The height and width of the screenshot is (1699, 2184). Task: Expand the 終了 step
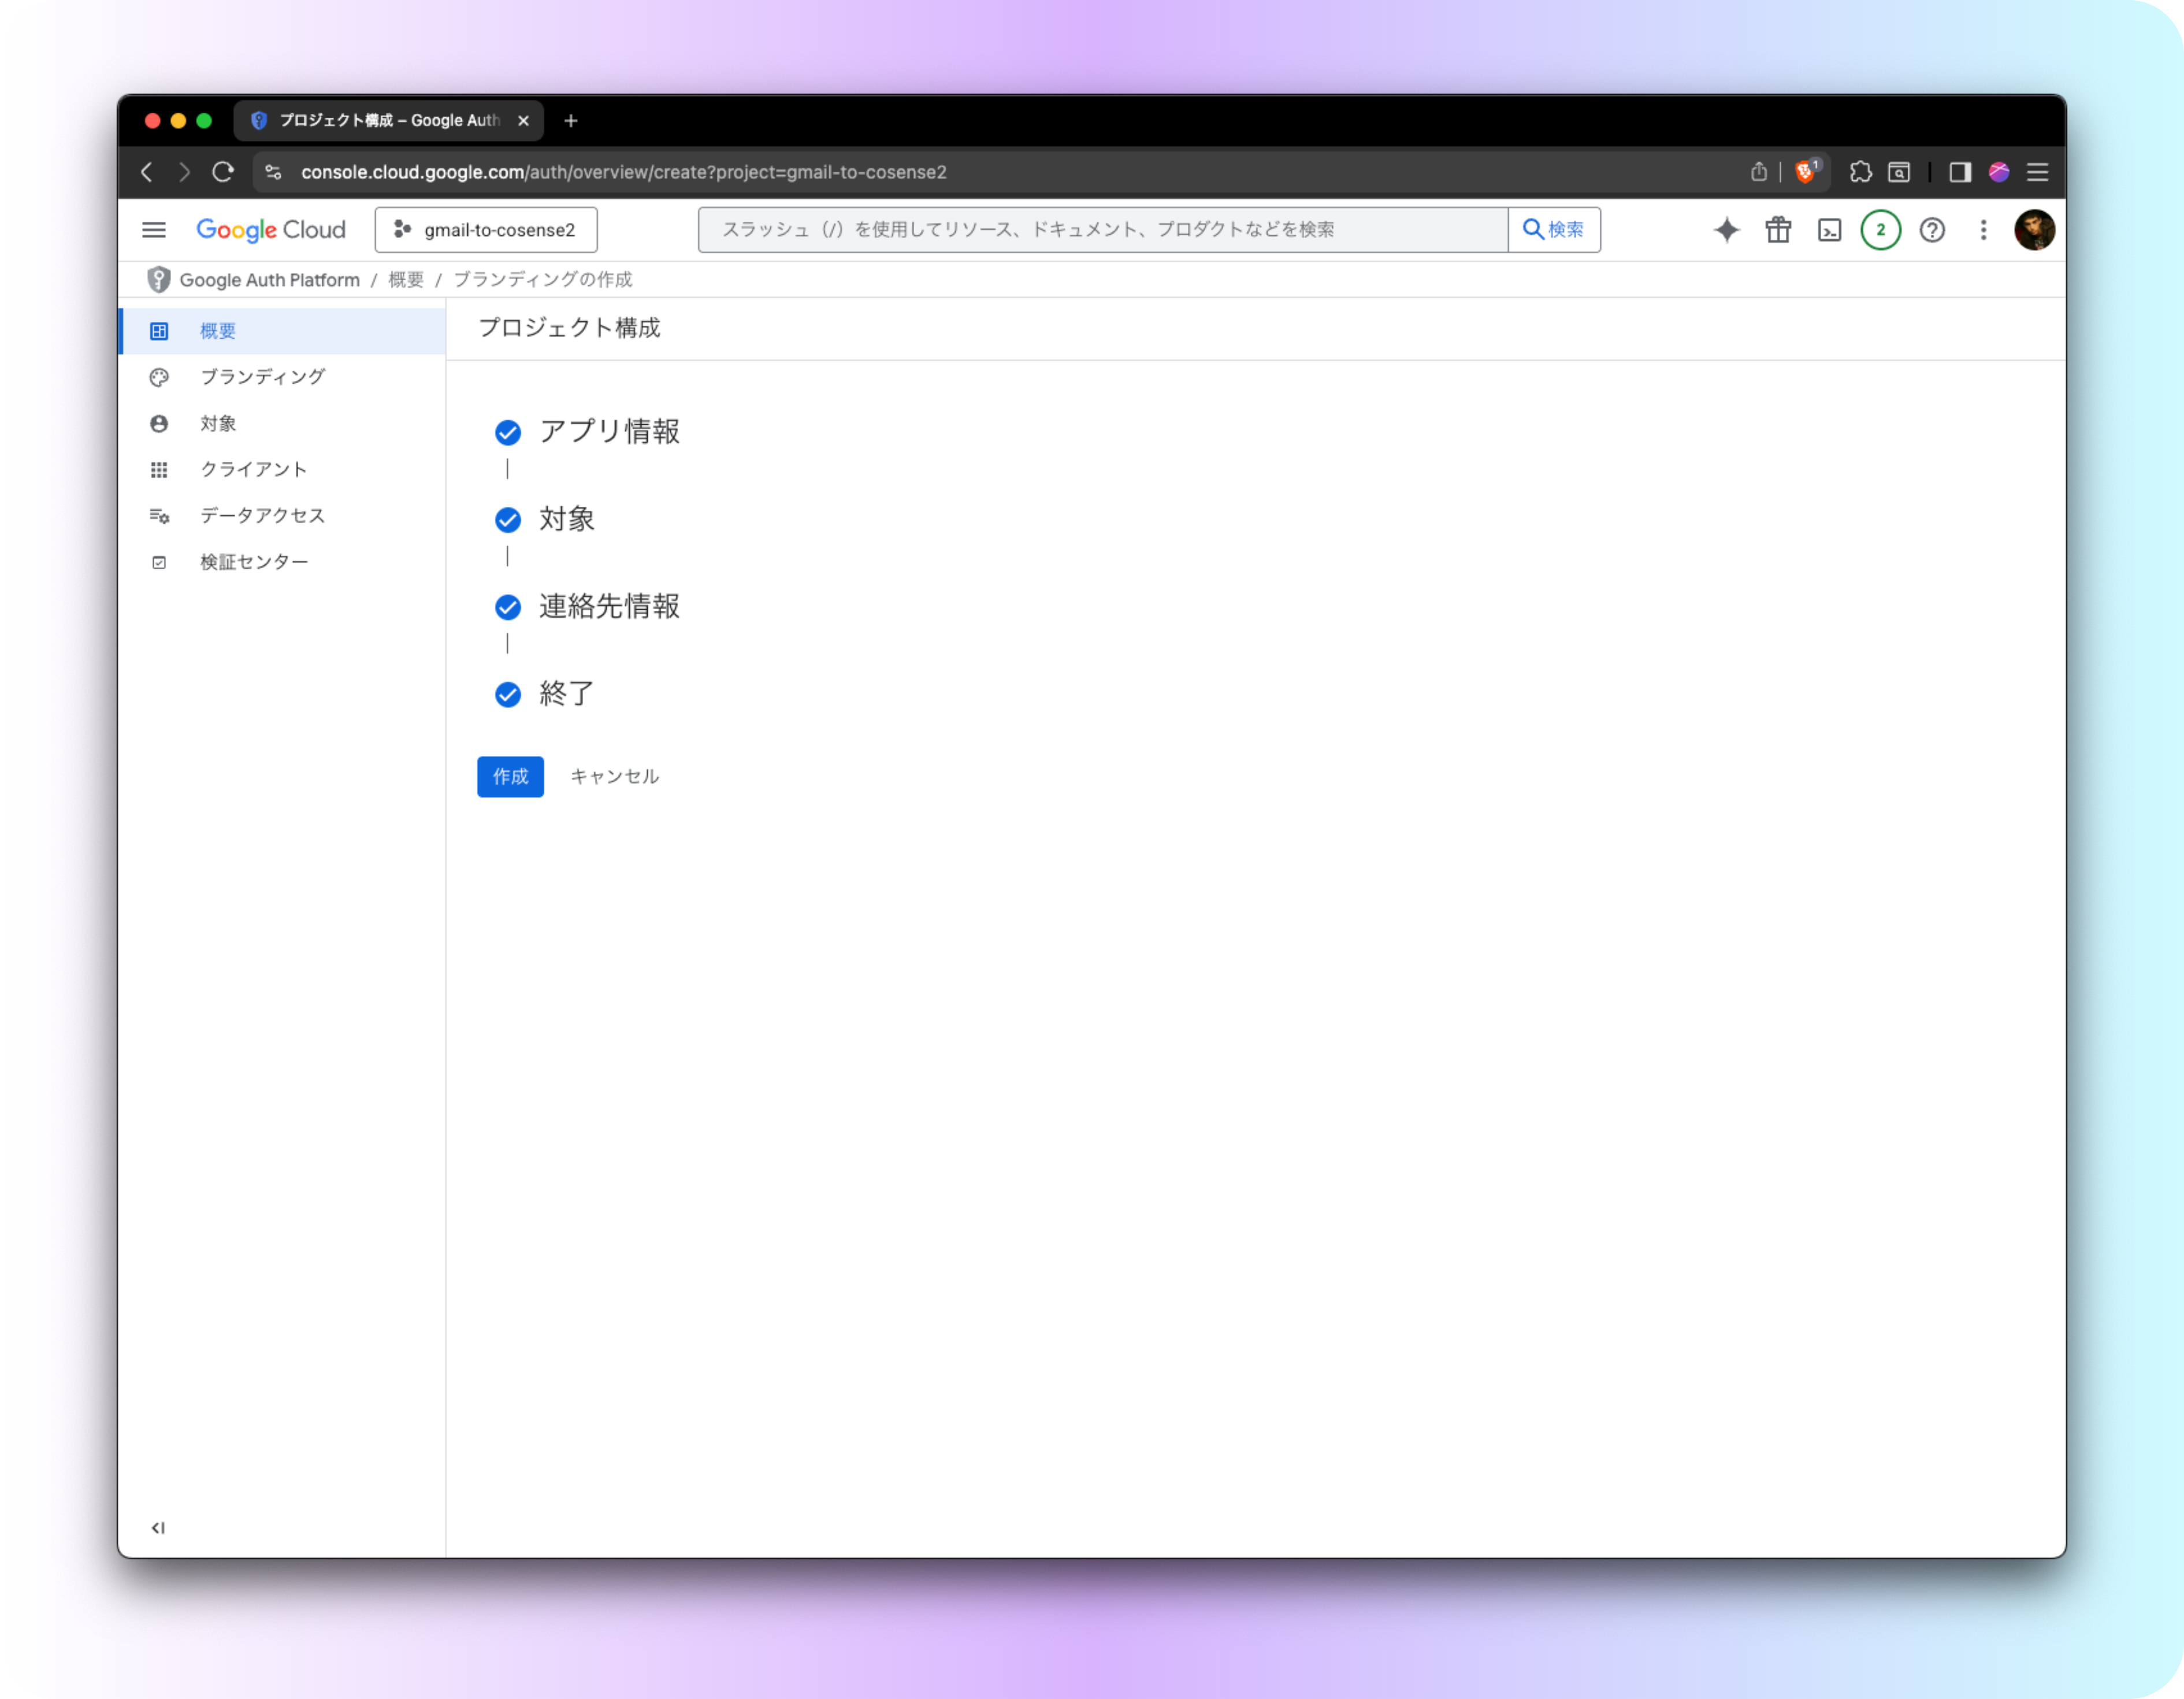tap(567, 694)
